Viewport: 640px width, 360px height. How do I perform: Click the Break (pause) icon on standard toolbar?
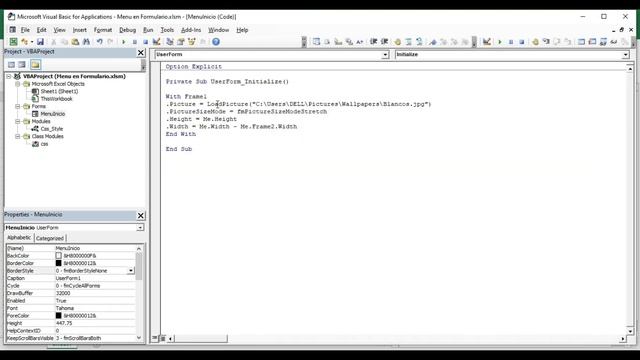pos(134,42)
